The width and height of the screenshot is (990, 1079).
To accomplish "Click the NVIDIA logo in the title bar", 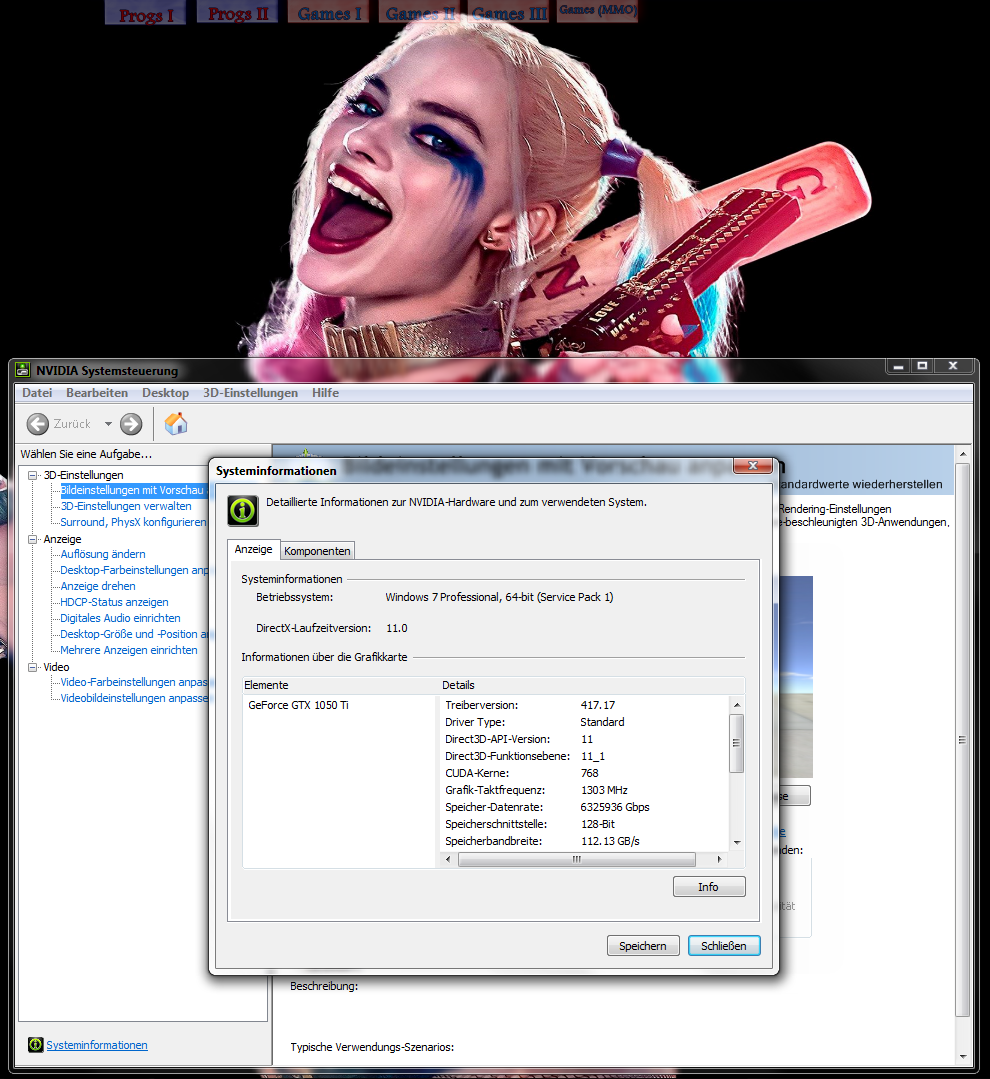I will (x=21, y=370).
